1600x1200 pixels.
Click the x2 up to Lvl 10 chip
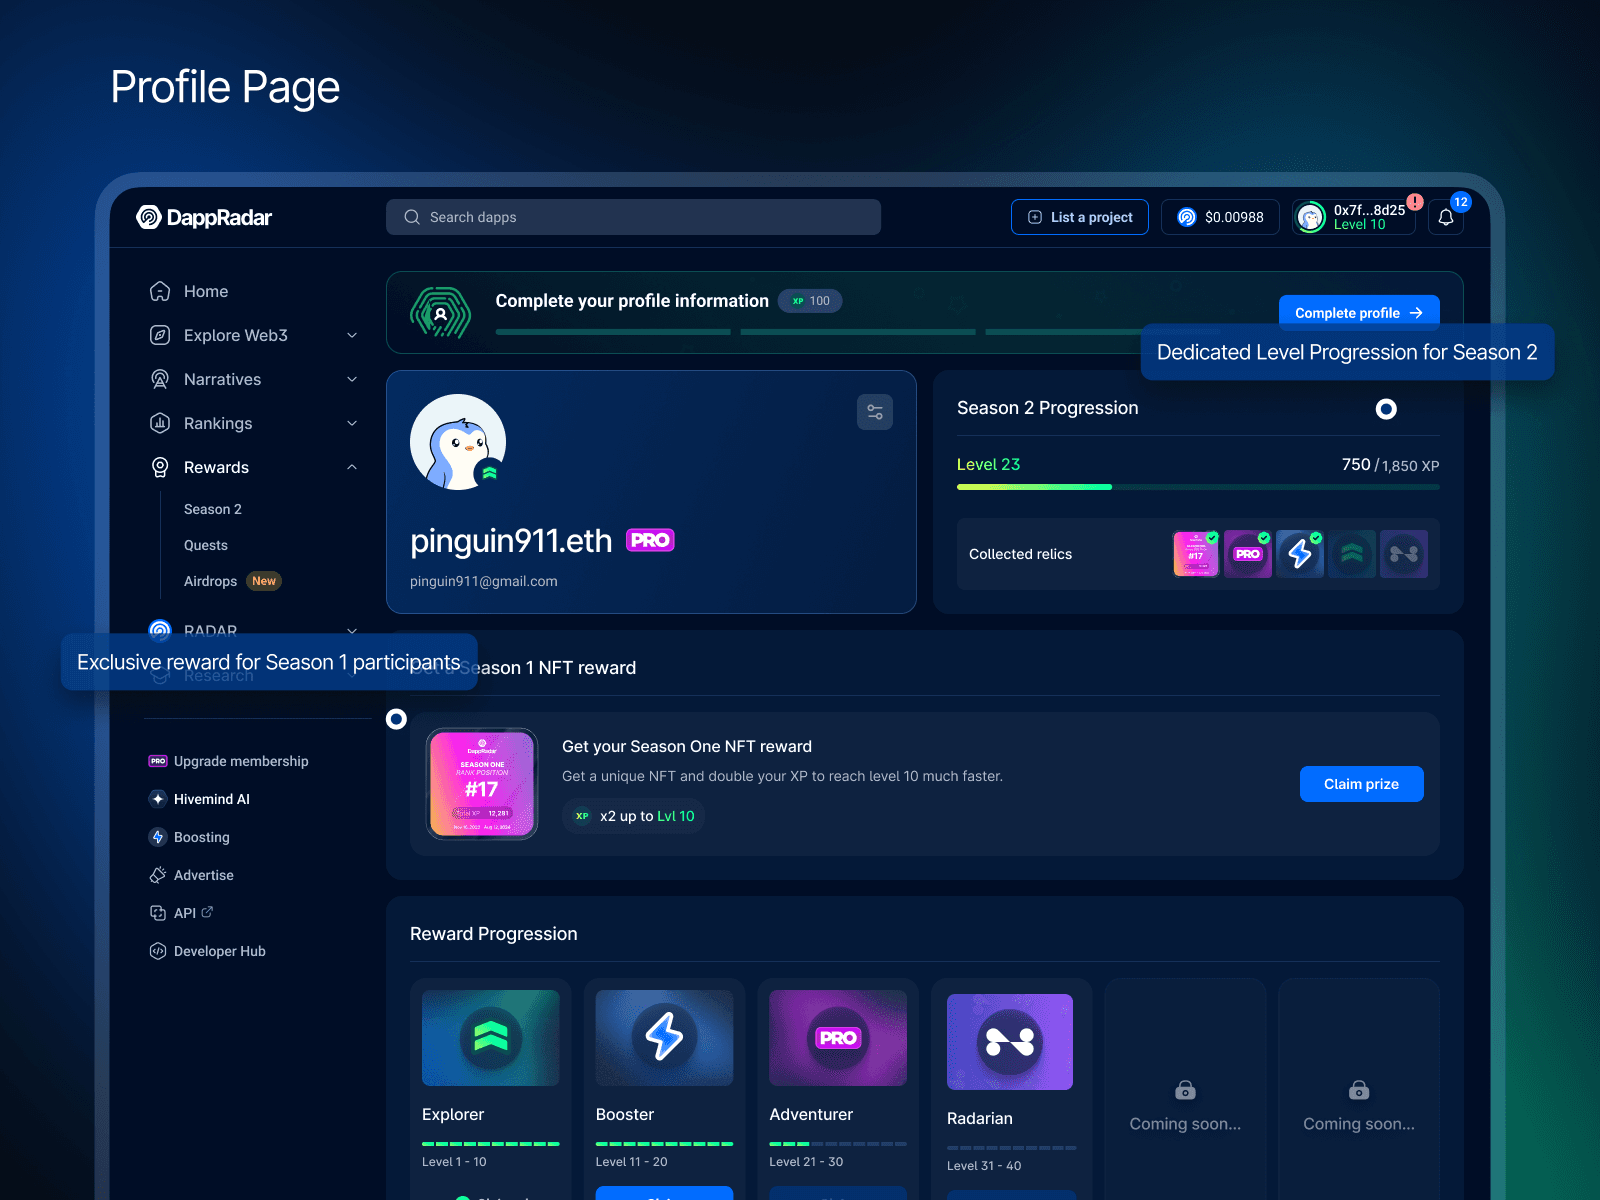click(633, 816)
